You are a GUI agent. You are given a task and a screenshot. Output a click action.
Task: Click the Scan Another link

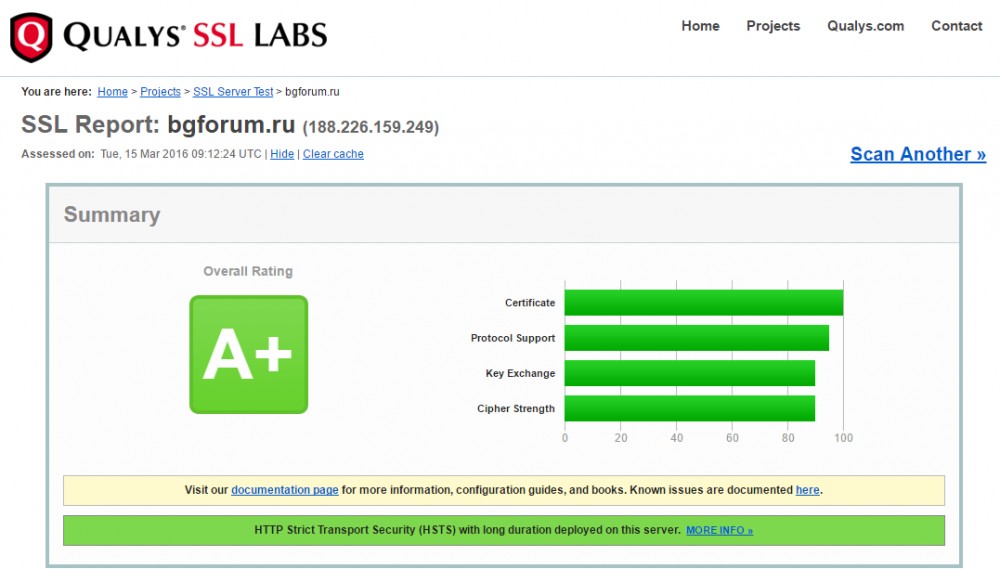(917, 154)
